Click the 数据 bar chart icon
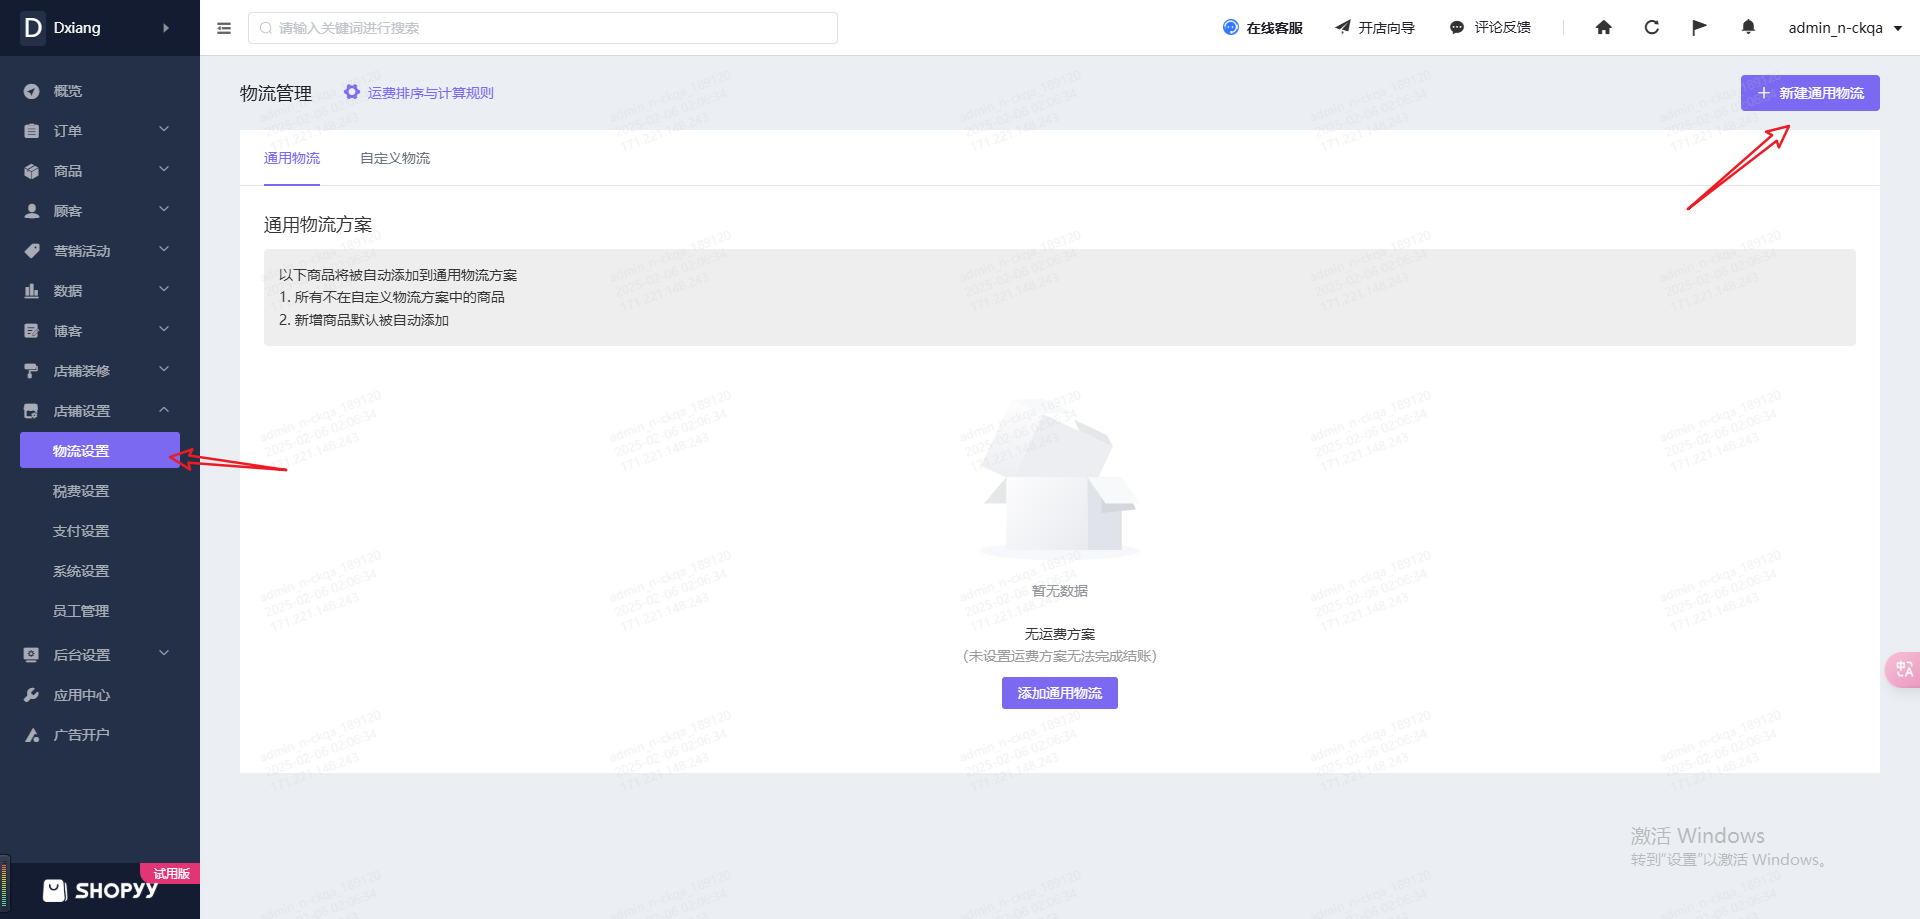This screenshot has width=1920, height=919. (32, 291)
